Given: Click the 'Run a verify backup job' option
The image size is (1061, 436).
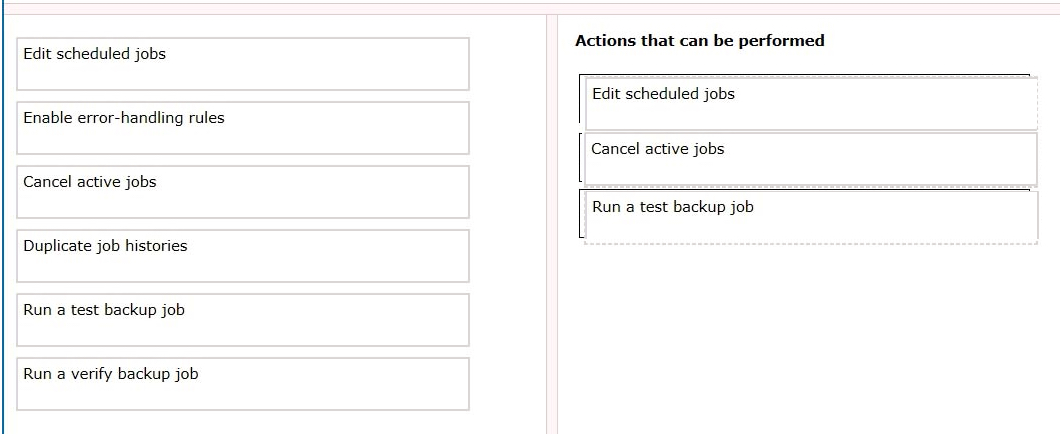Looking at the screenshot, I should click(243, 384).
